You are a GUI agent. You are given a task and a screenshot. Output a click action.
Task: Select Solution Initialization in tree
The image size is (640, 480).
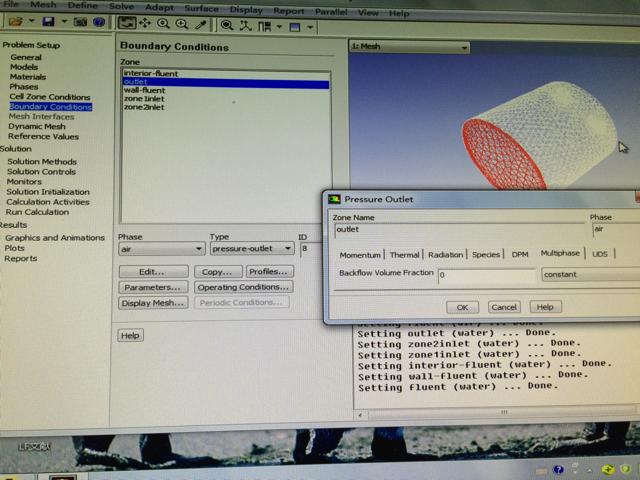[x=48, y=192]
